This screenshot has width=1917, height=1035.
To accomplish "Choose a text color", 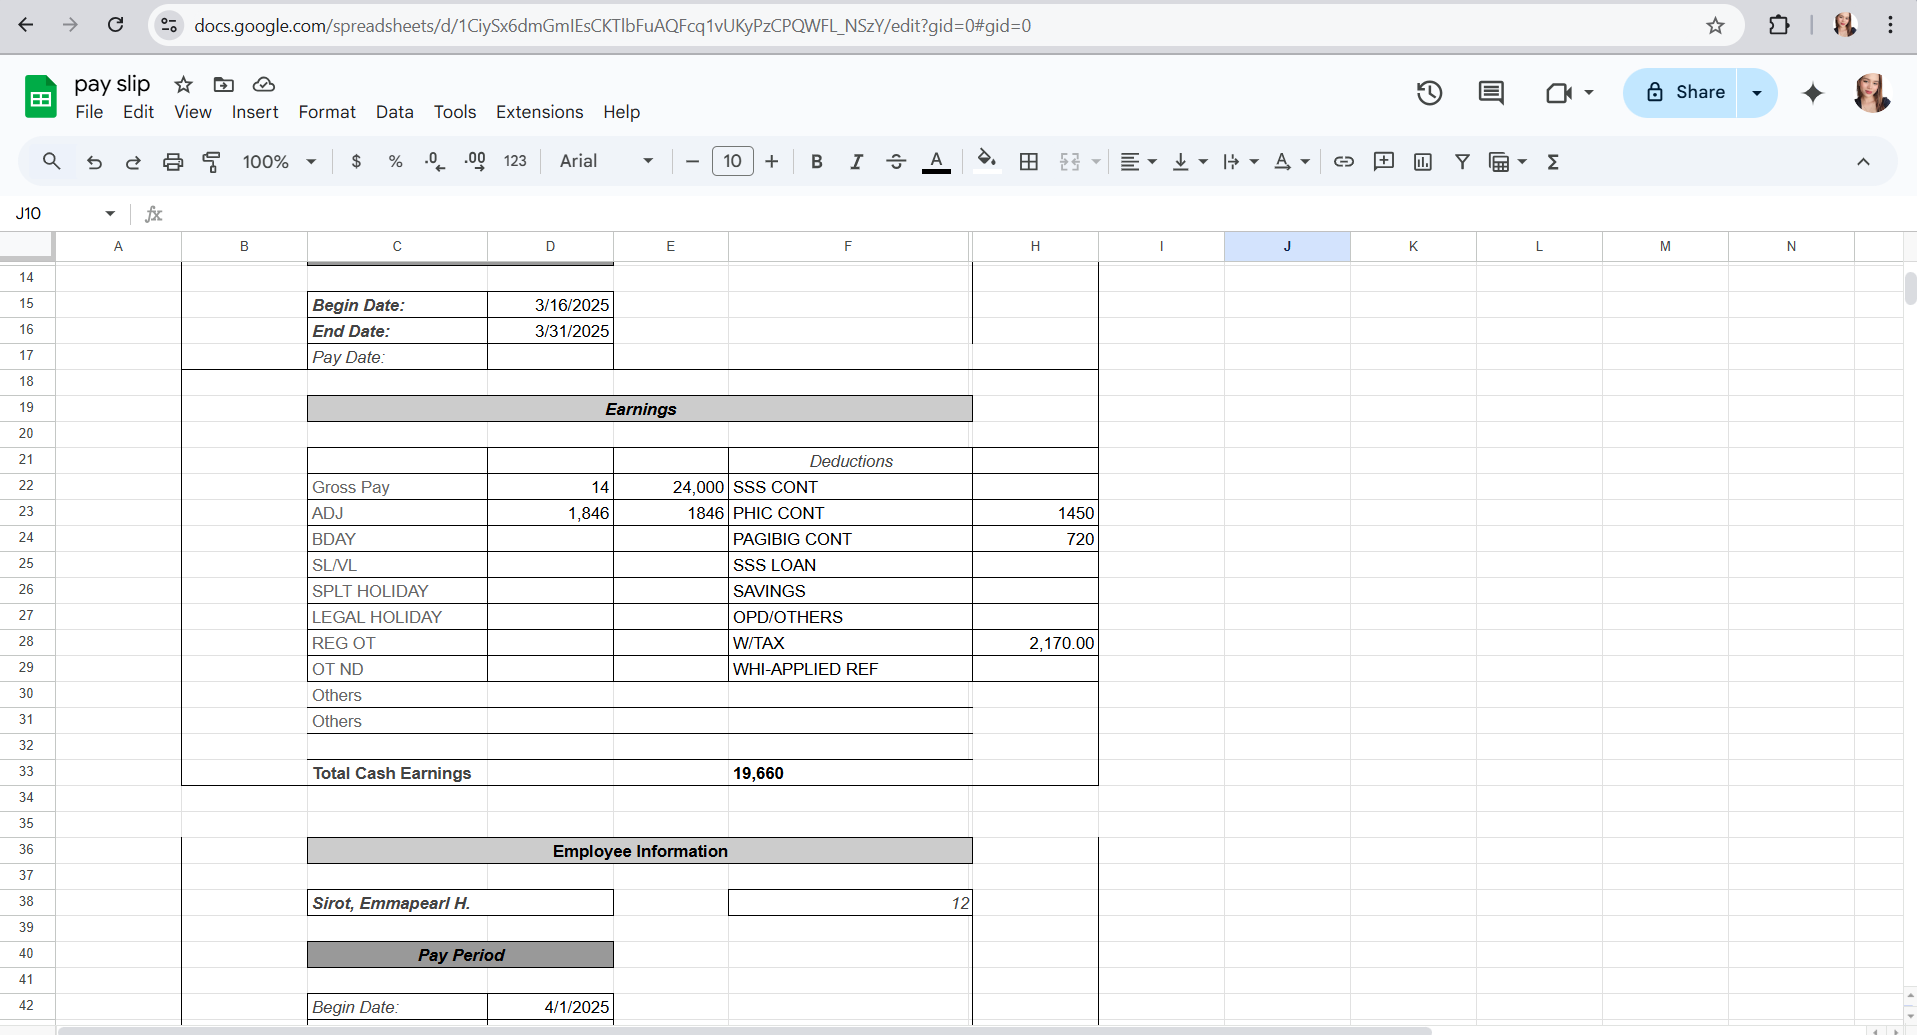I will point(936,161).
